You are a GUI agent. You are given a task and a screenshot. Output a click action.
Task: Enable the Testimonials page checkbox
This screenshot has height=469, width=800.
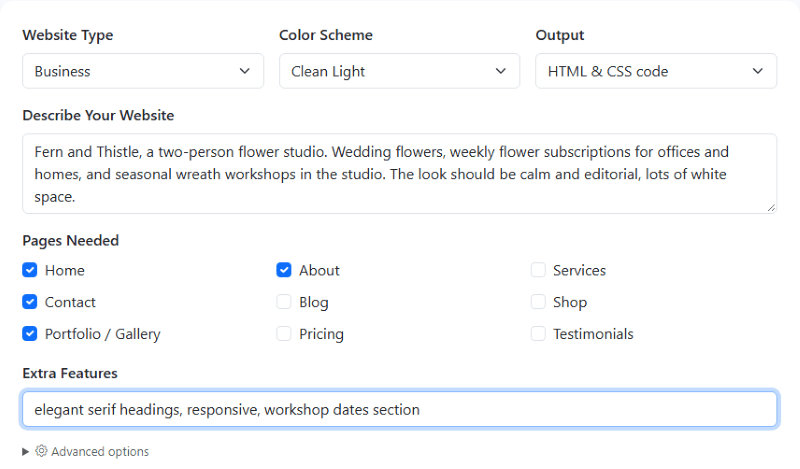point(538,334)
